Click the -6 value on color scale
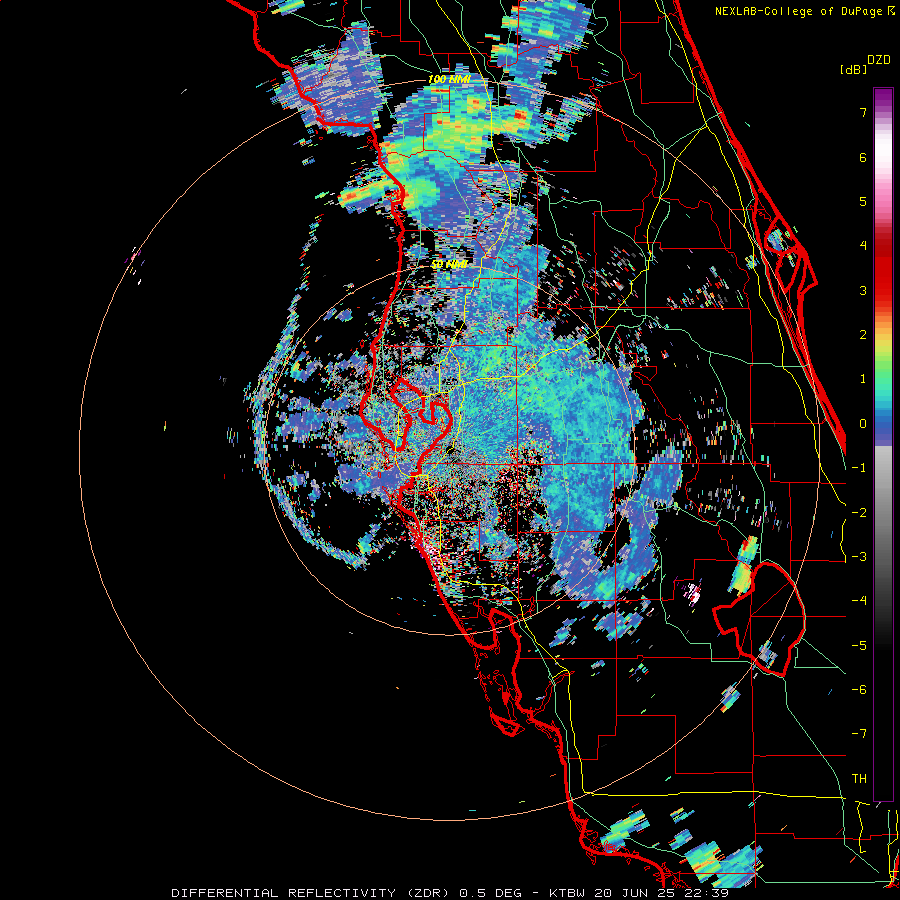Screen dimensions: 900x900 tap(859, 690)
